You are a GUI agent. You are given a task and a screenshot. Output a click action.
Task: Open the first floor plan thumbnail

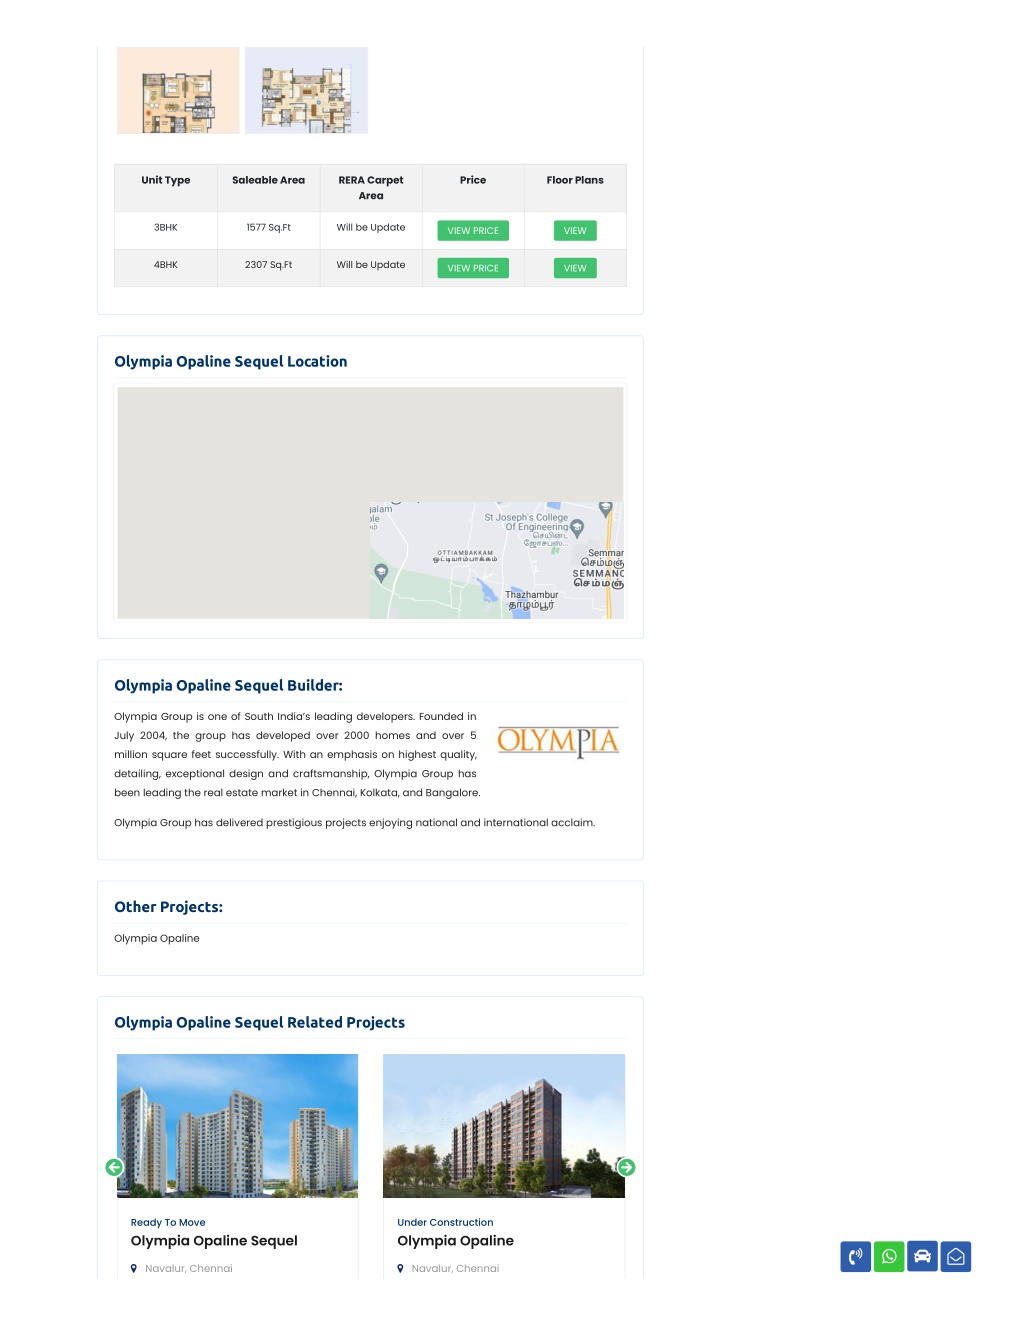(x=178, y=90)
